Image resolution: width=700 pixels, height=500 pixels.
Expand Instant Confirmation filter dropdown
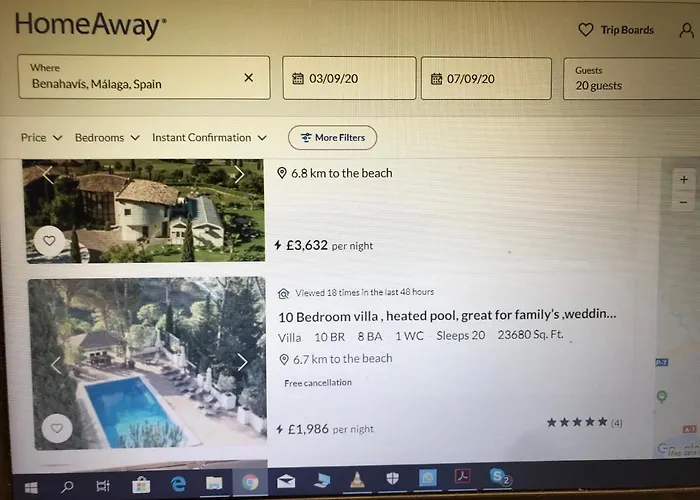click(x=209, y=138)
